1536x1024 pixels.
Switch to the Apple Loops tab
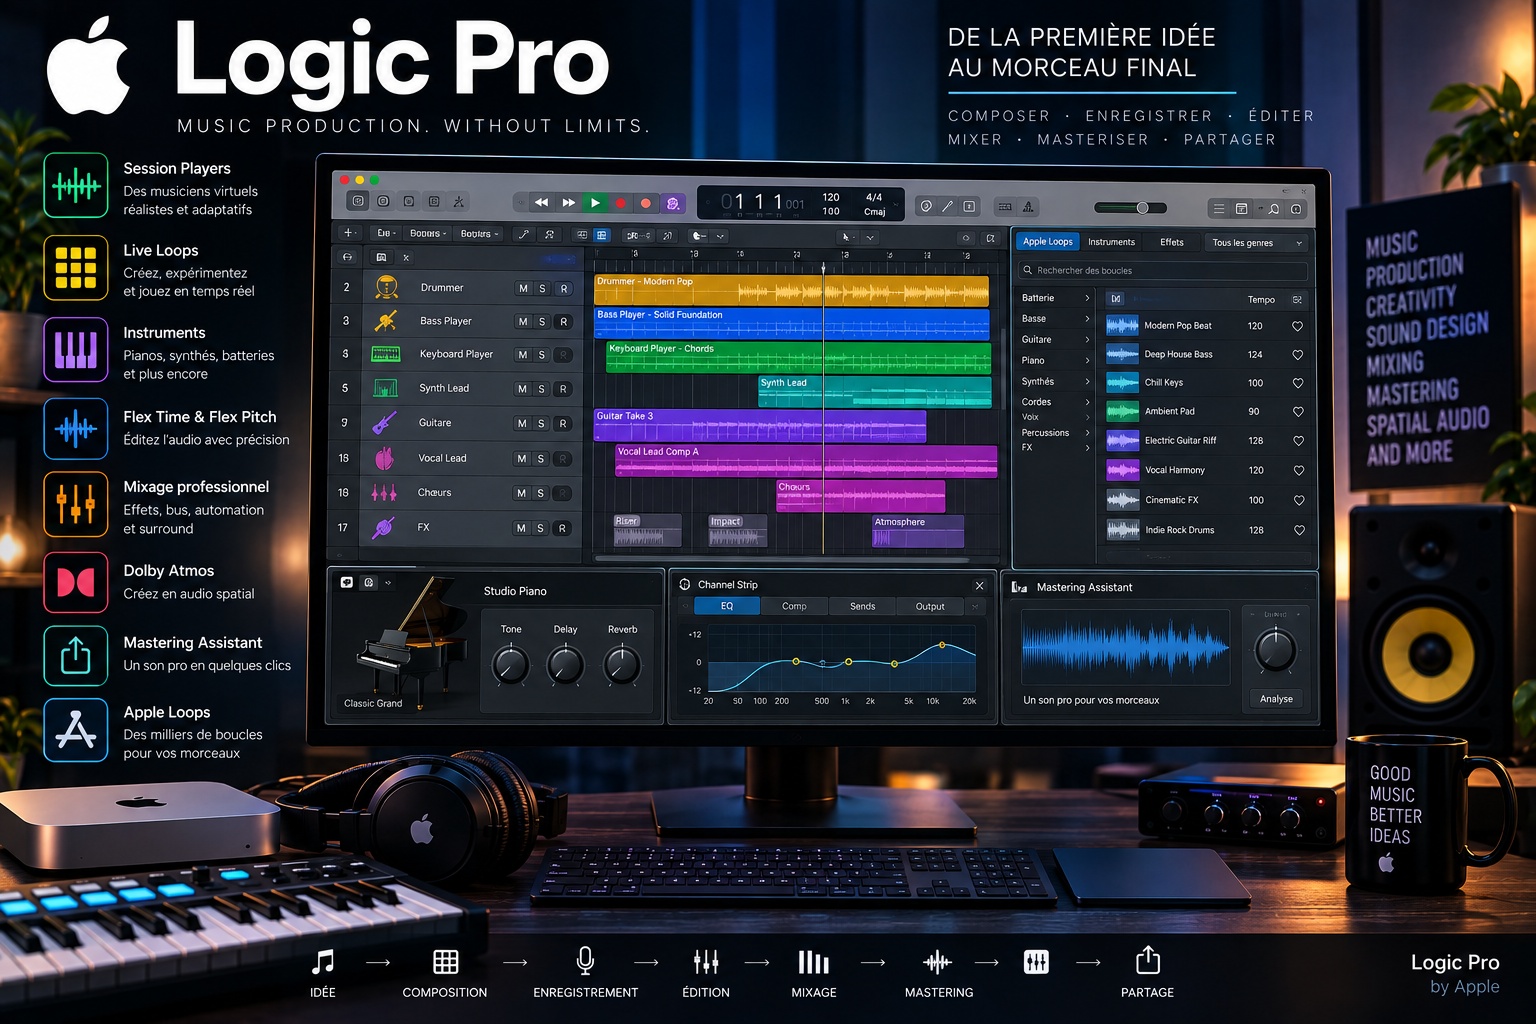[x=1047, y=242]
